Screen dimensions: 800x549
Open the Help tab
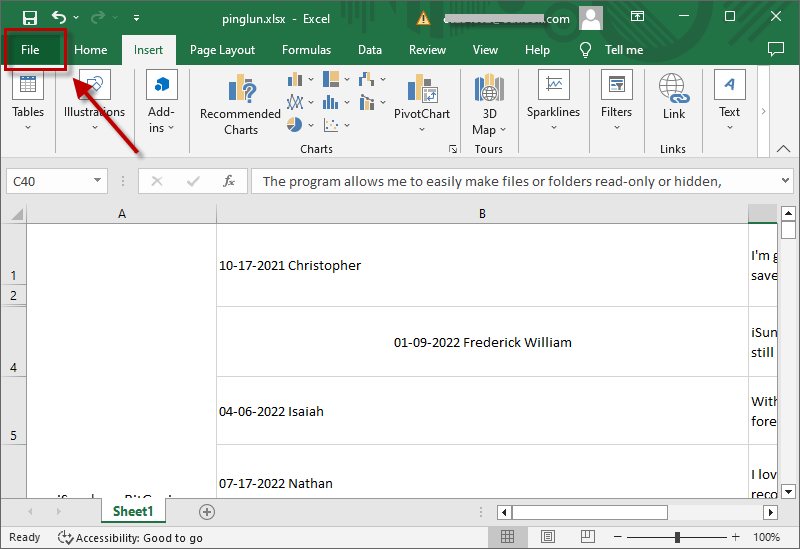pos(537,49)
